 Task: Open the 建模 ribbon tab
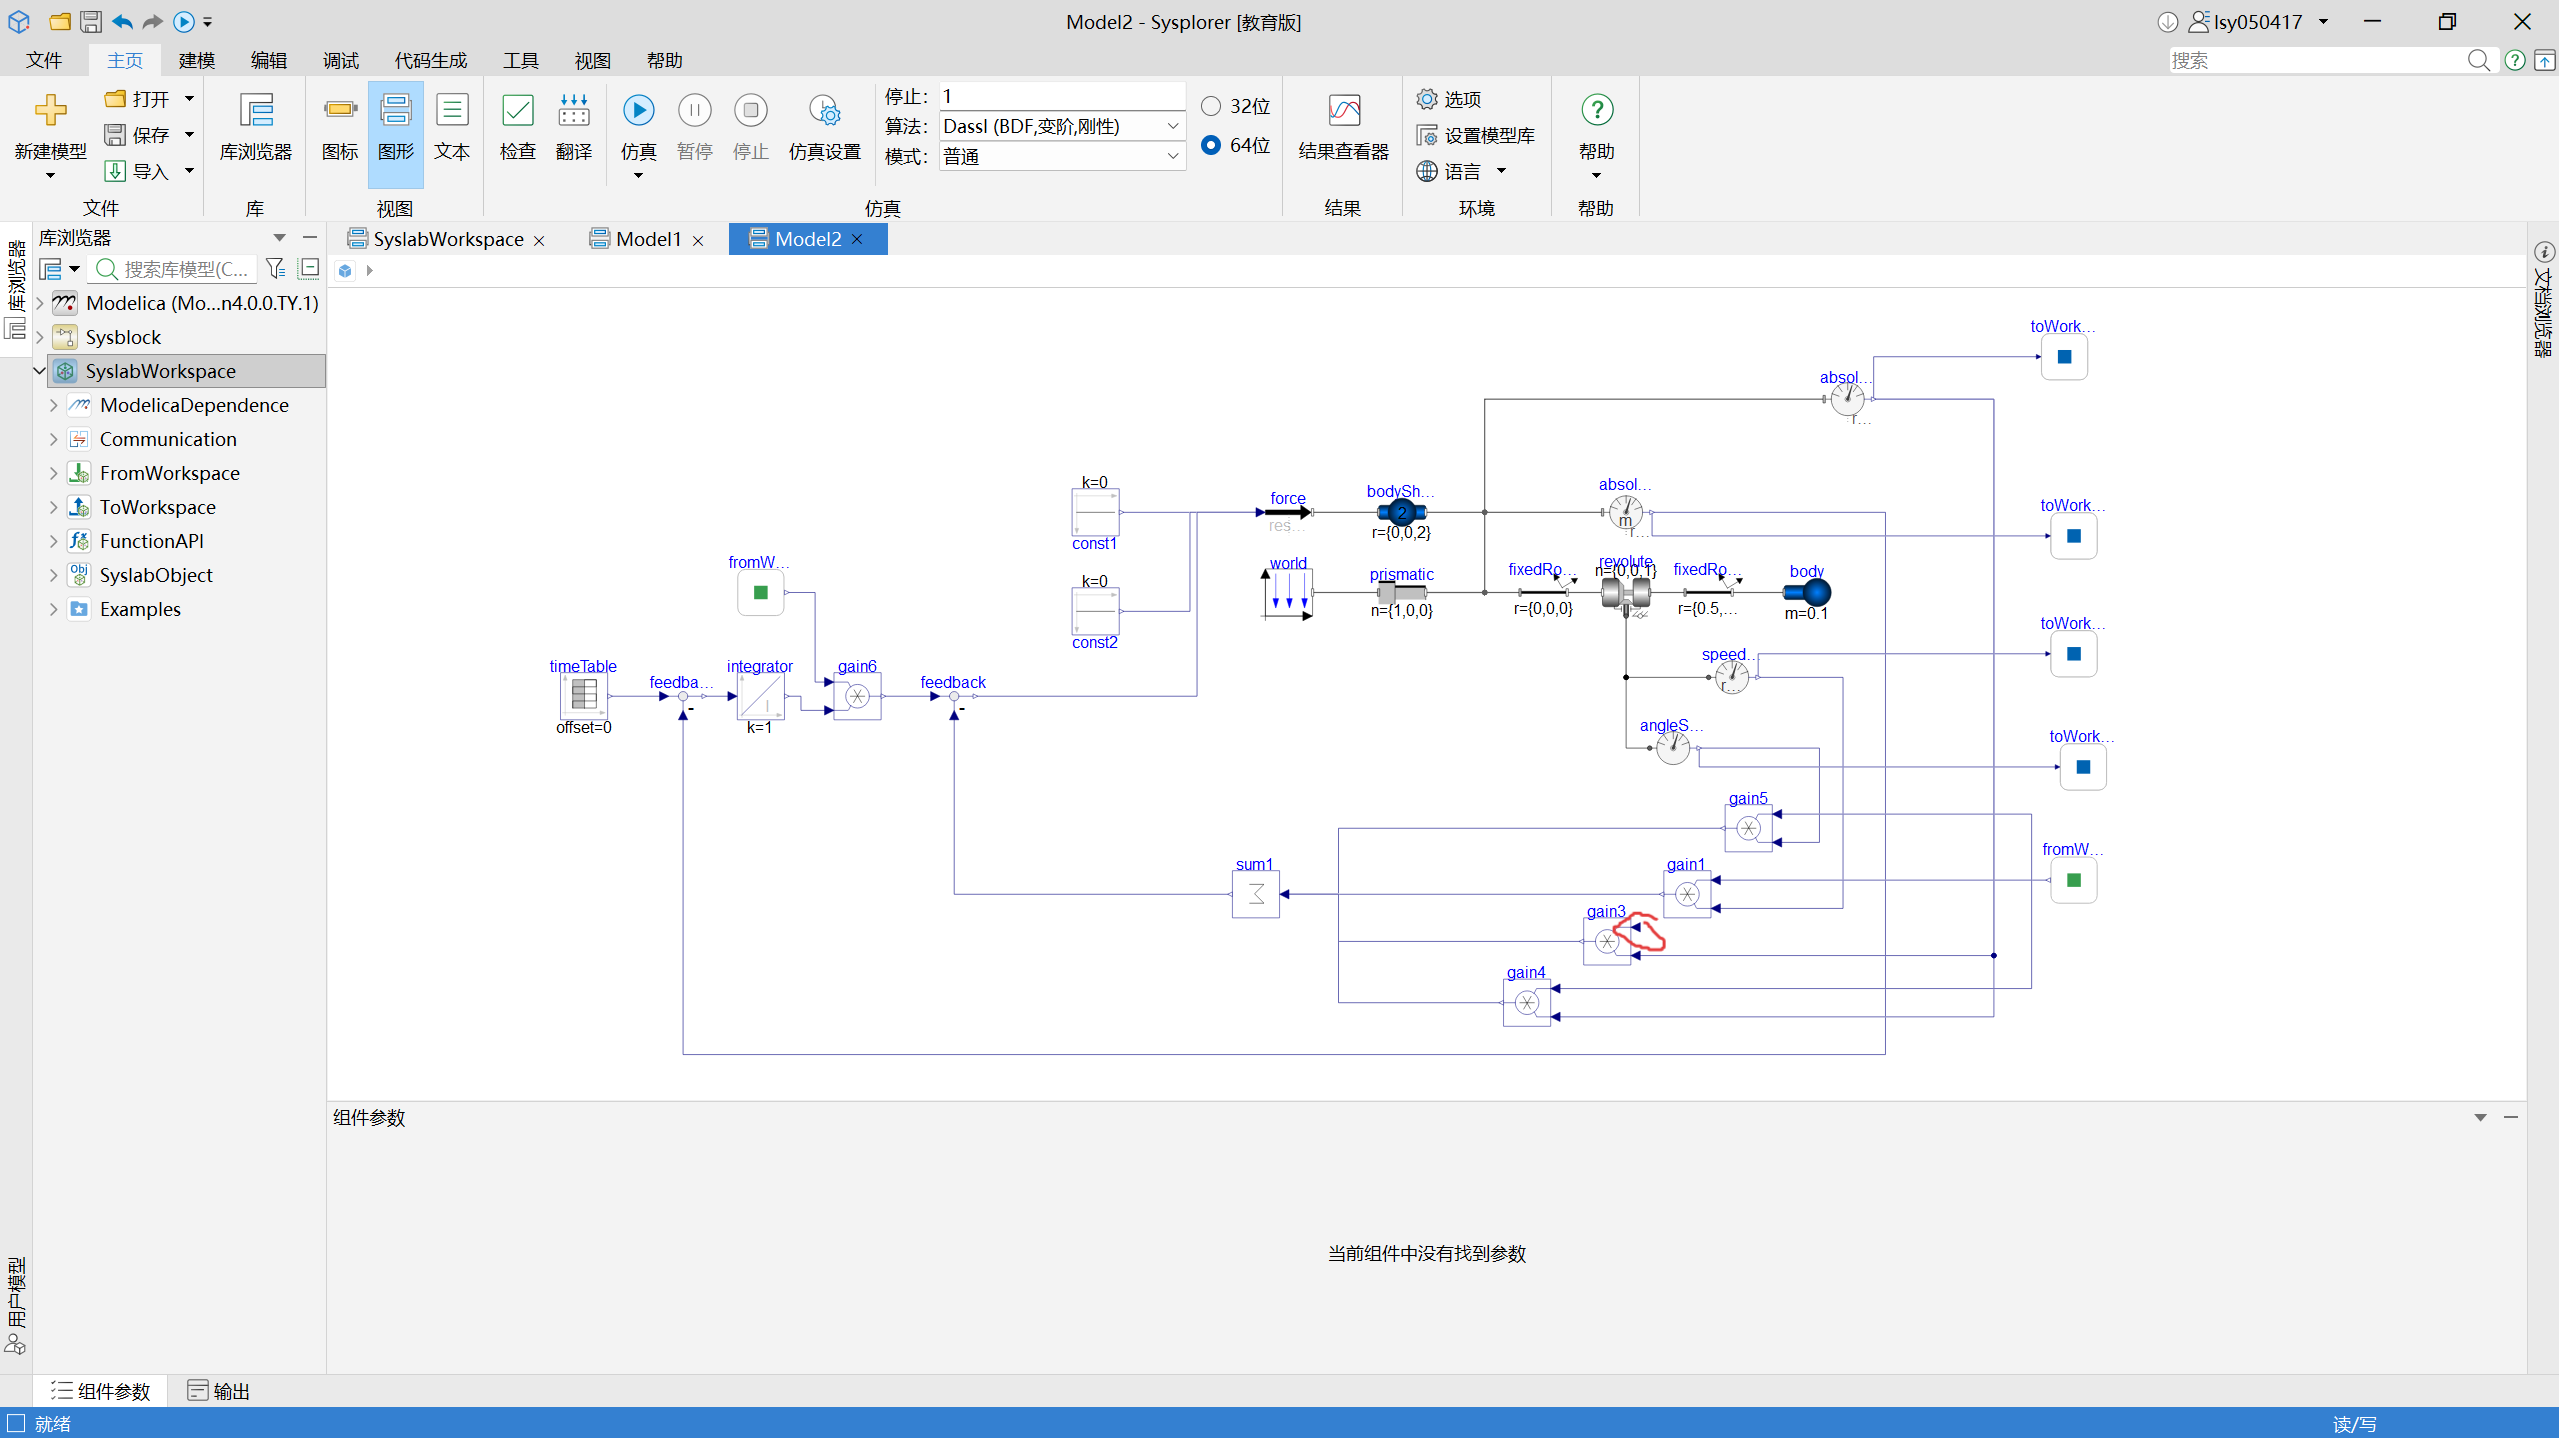coord(197,61)
